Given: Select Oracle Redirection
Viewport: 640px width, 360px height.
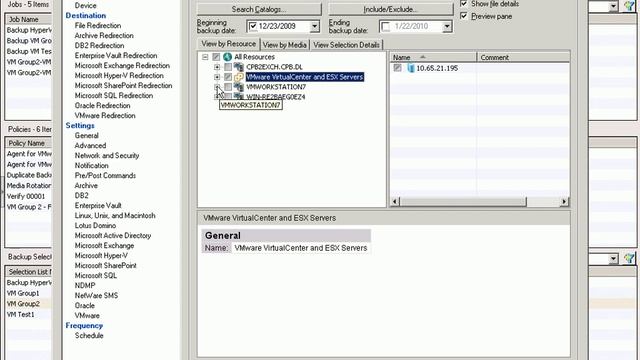Looking at the screenshot, I should [x=102, y=105].
